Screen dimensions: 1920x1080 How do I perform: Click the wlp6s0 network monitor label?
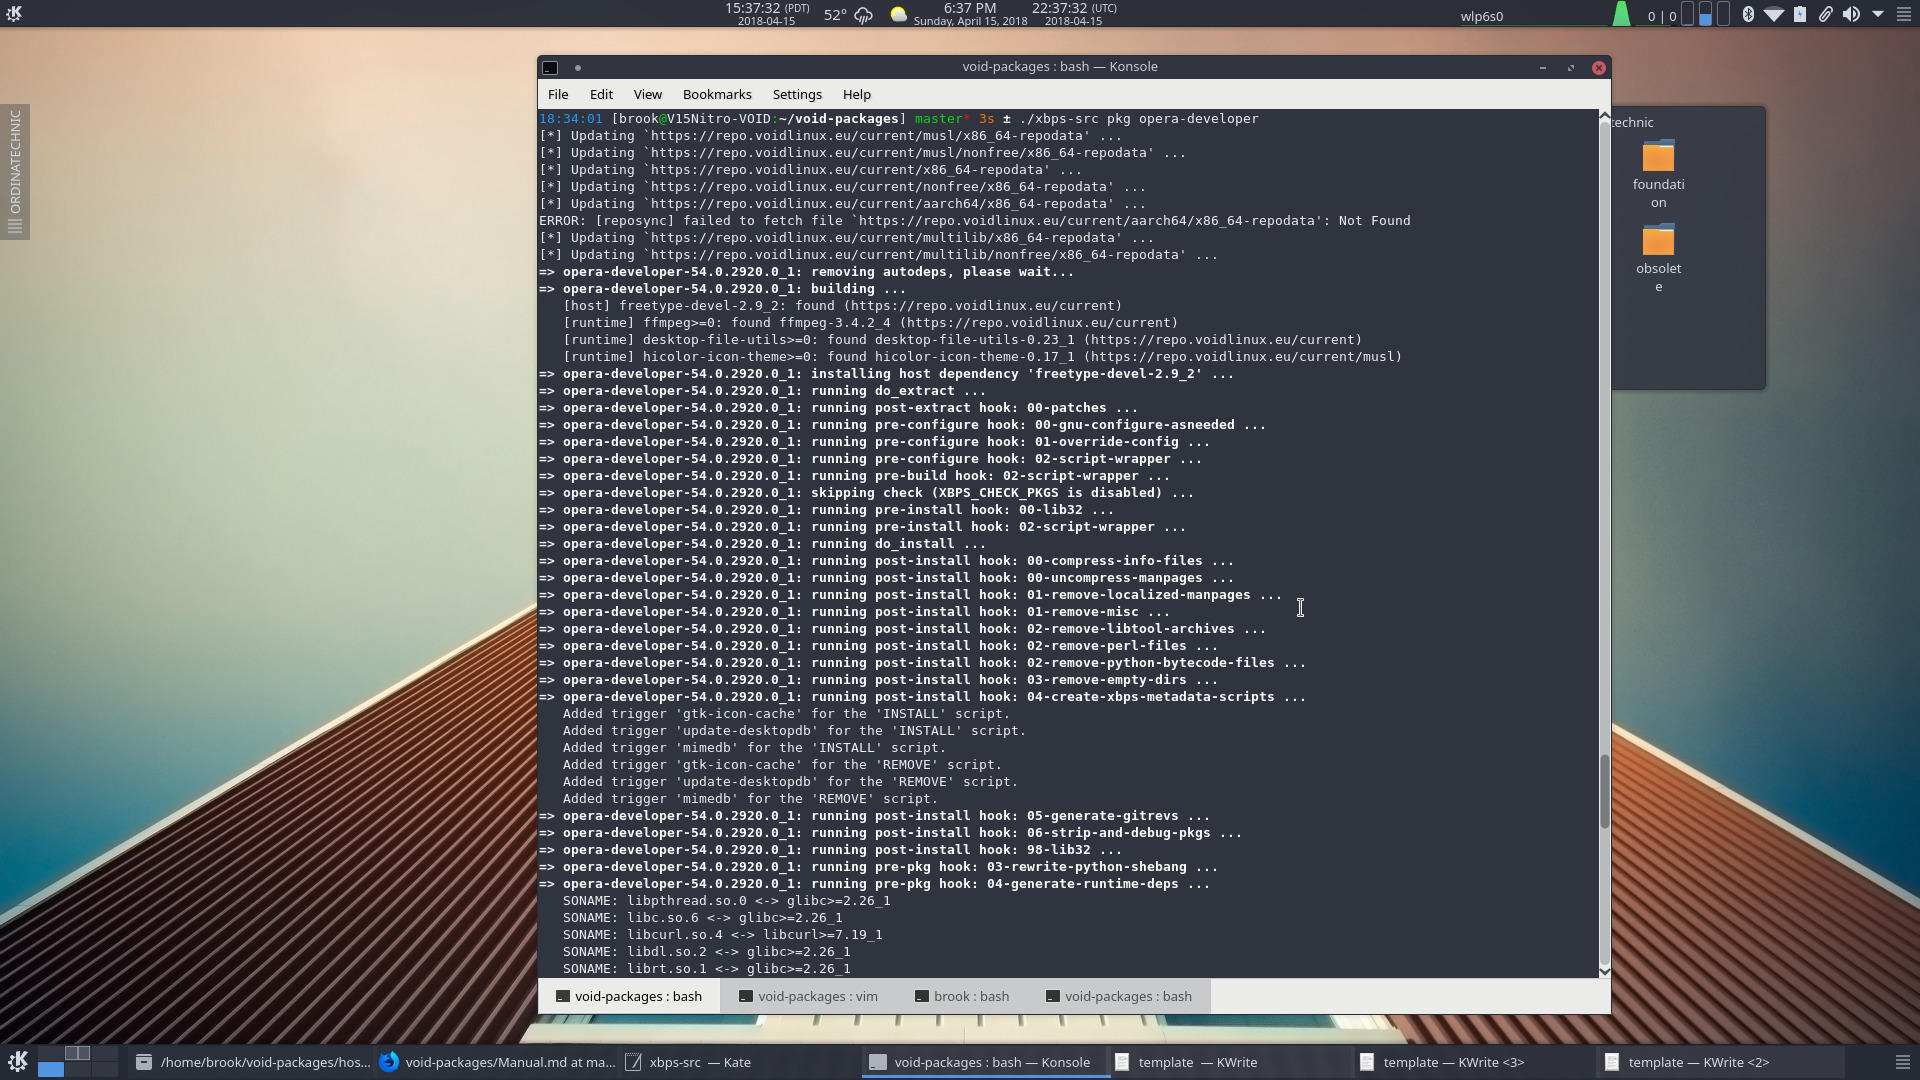1481,16
